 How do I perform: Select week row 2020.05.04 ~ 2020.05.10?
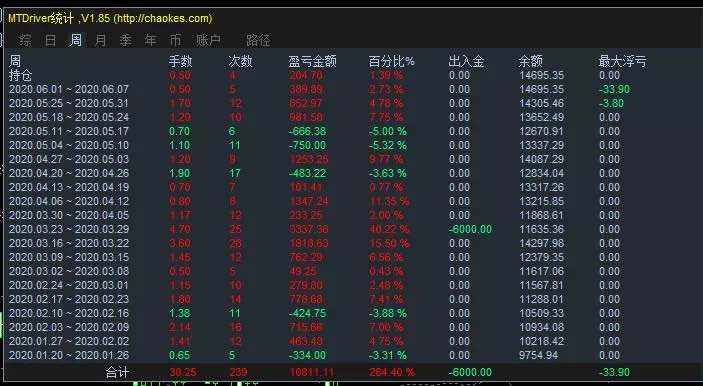click(x=69, y=145)
